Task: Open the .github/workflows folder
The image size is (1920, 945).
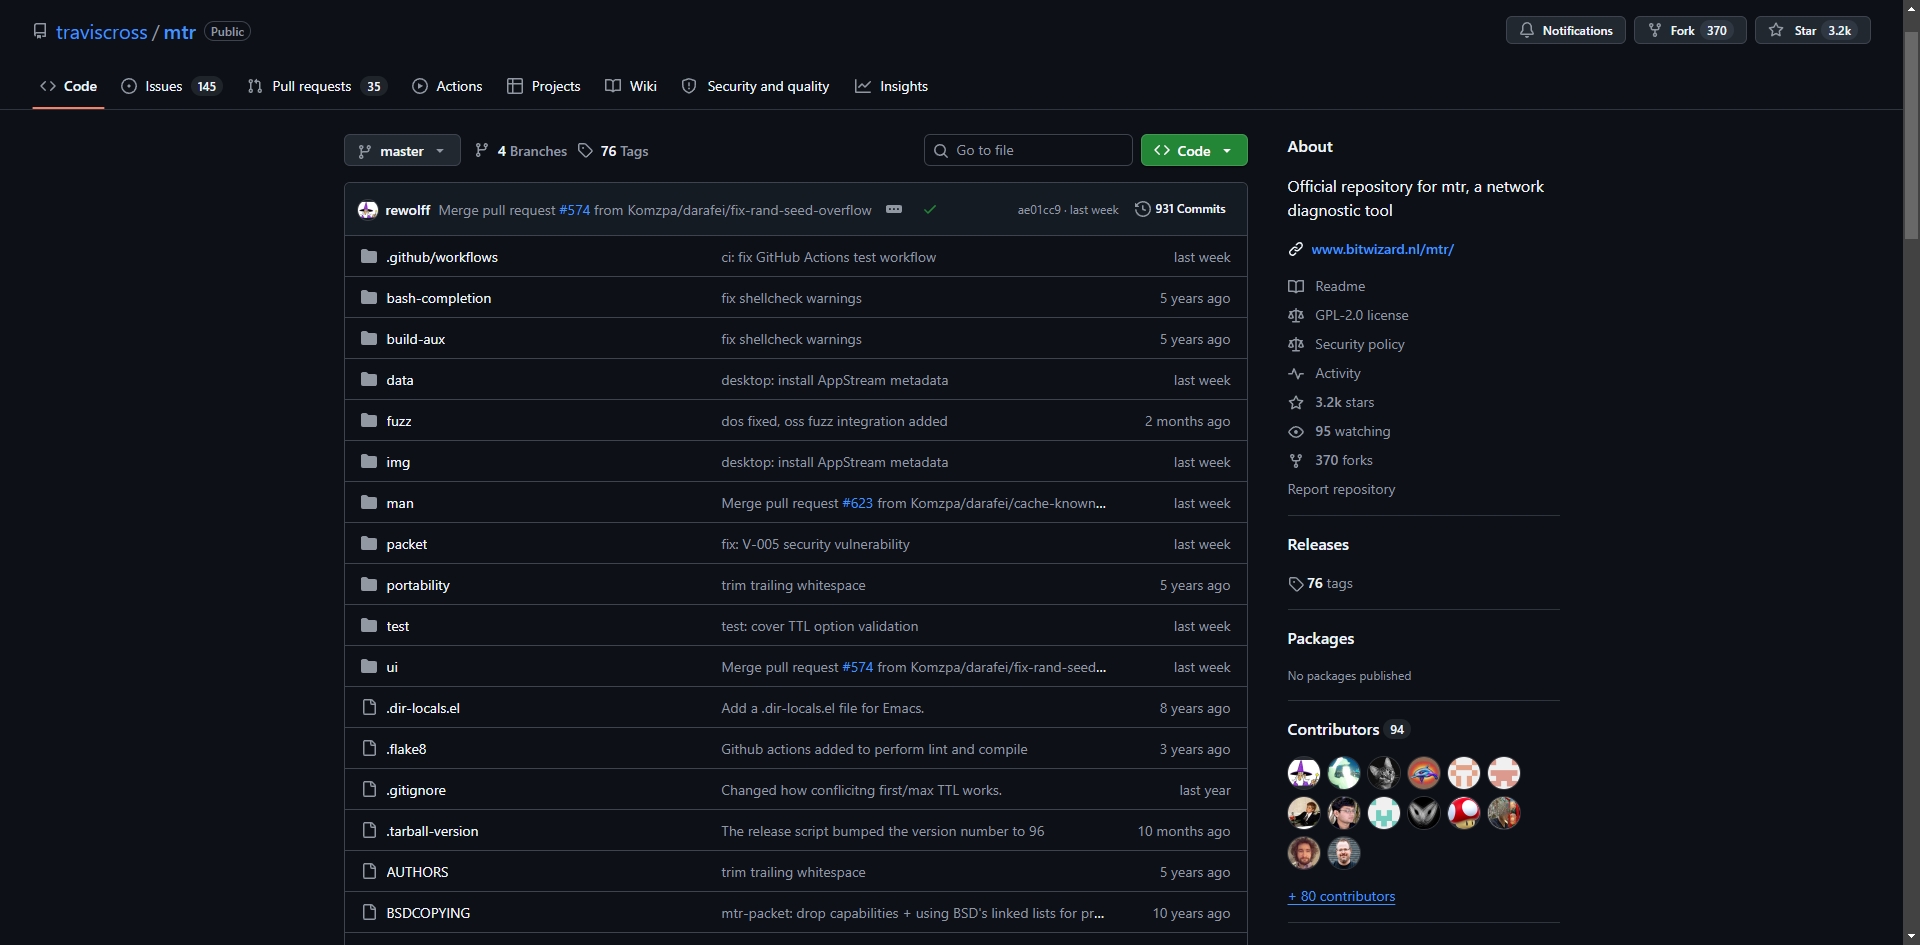Action: point(442,257)
